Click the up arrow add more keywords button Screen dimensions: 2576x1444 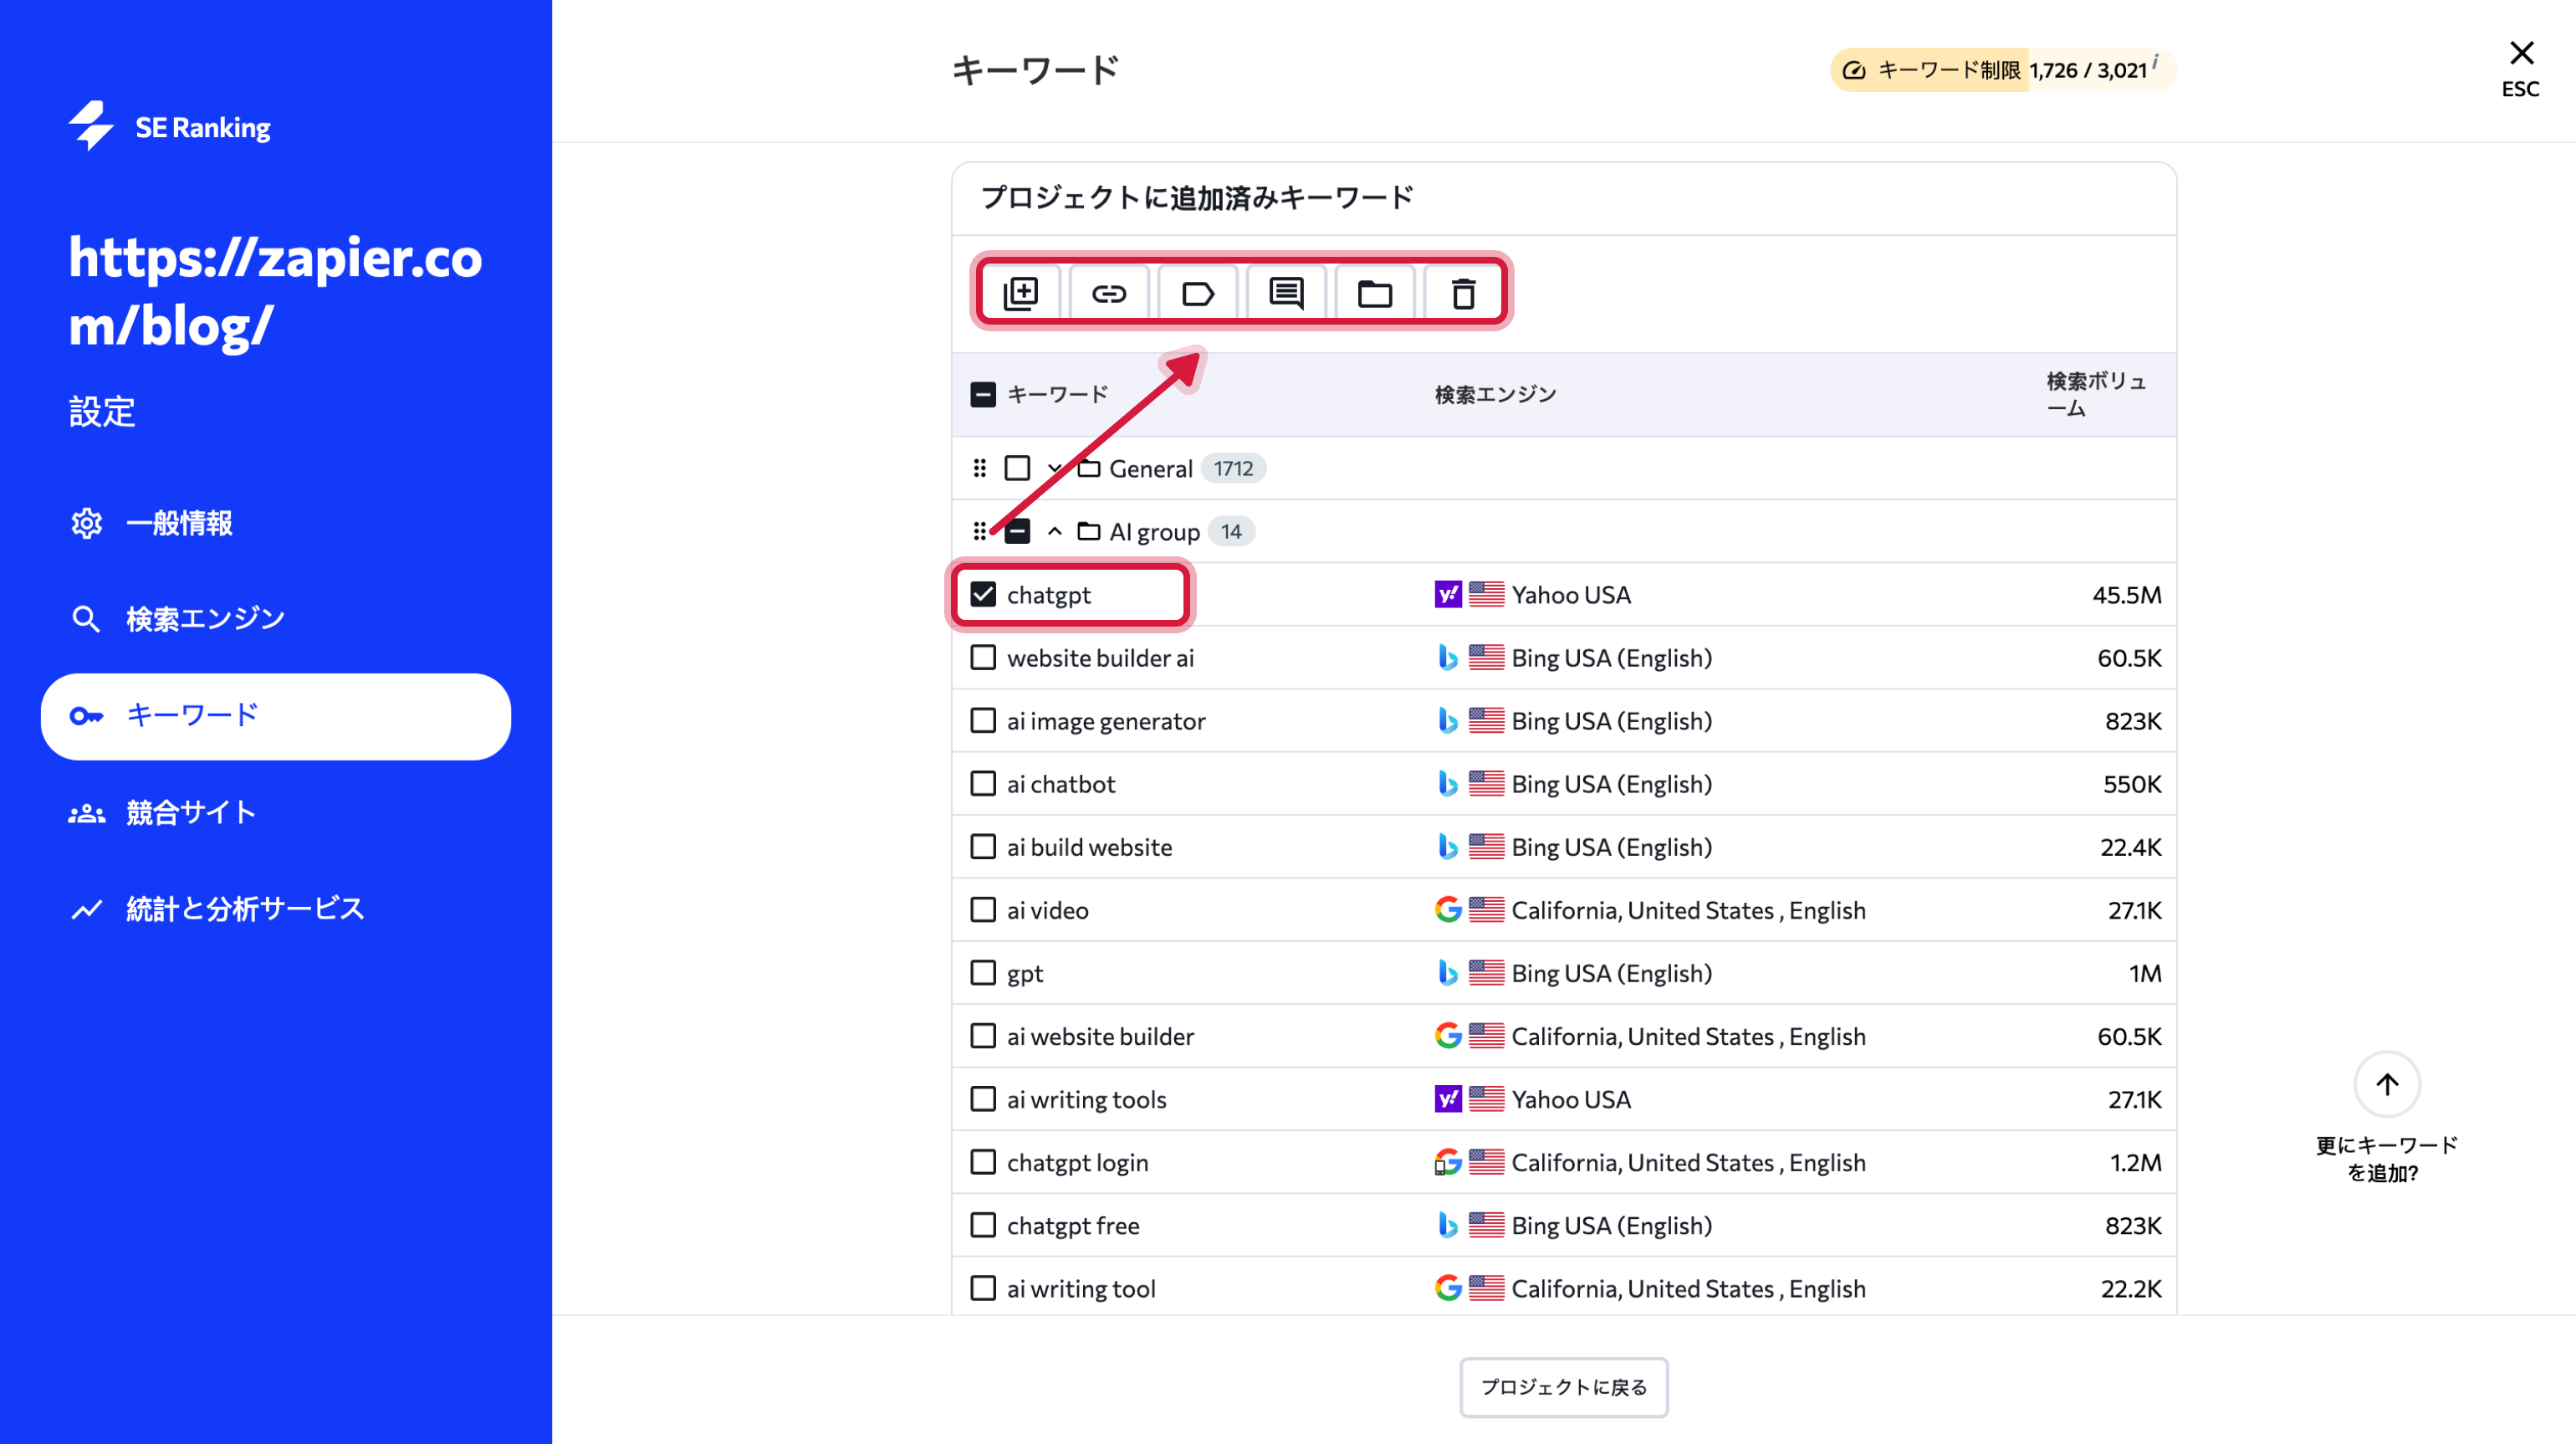[x=2387, y=1084]
